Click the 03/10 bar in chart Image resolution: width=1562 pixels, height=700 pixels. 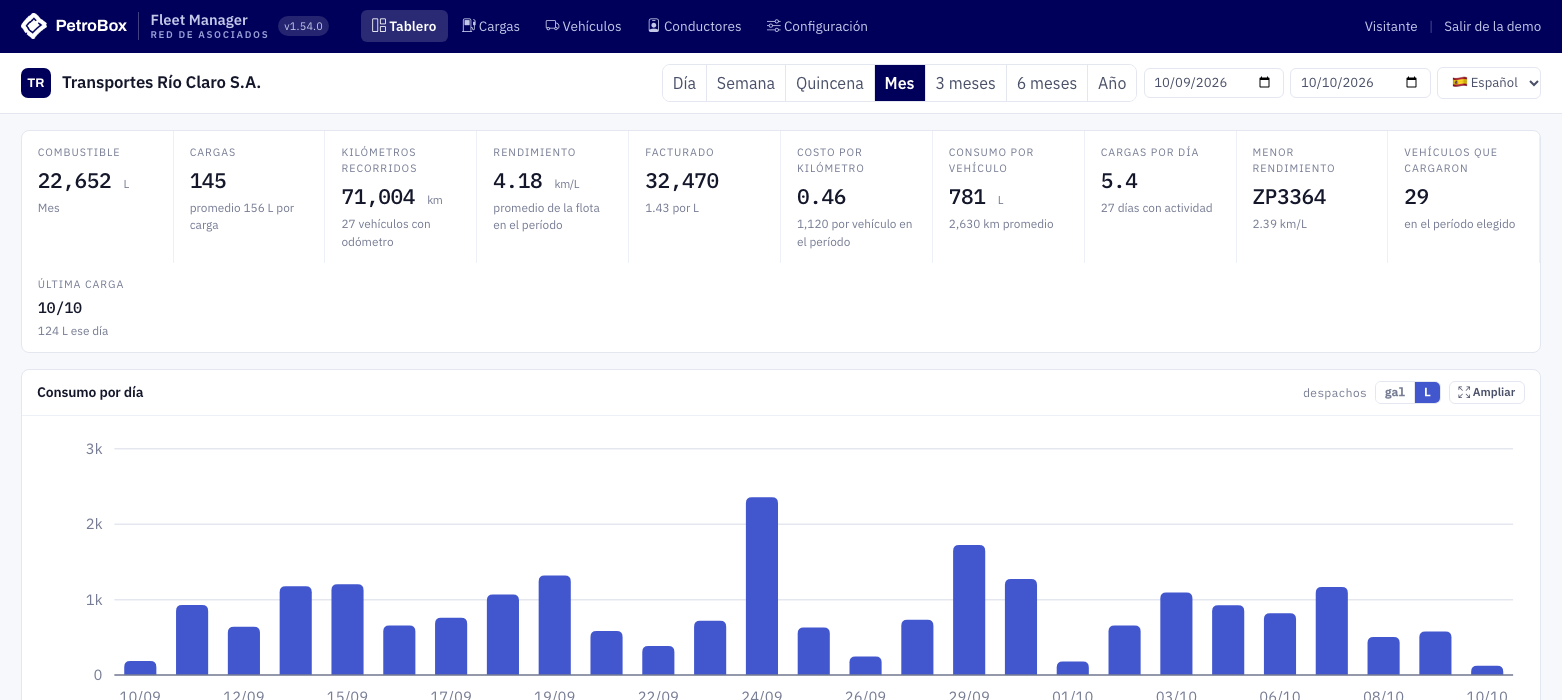coord(1176,634)
